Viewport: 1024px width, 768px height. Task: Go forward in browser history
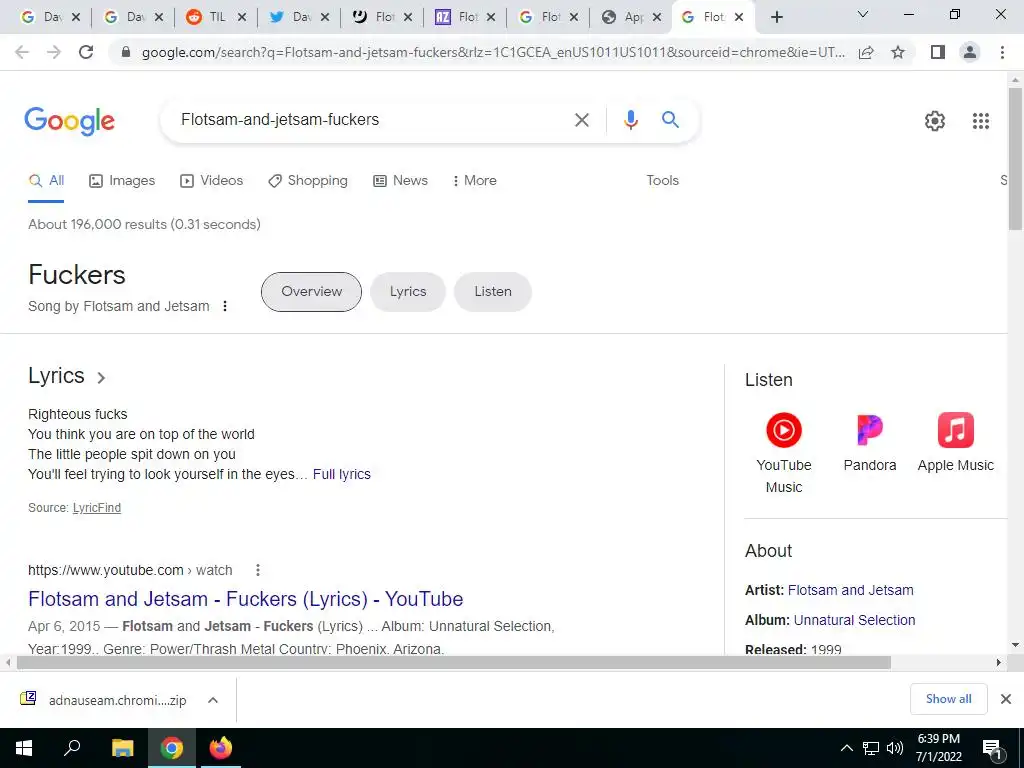coord(54,52)
